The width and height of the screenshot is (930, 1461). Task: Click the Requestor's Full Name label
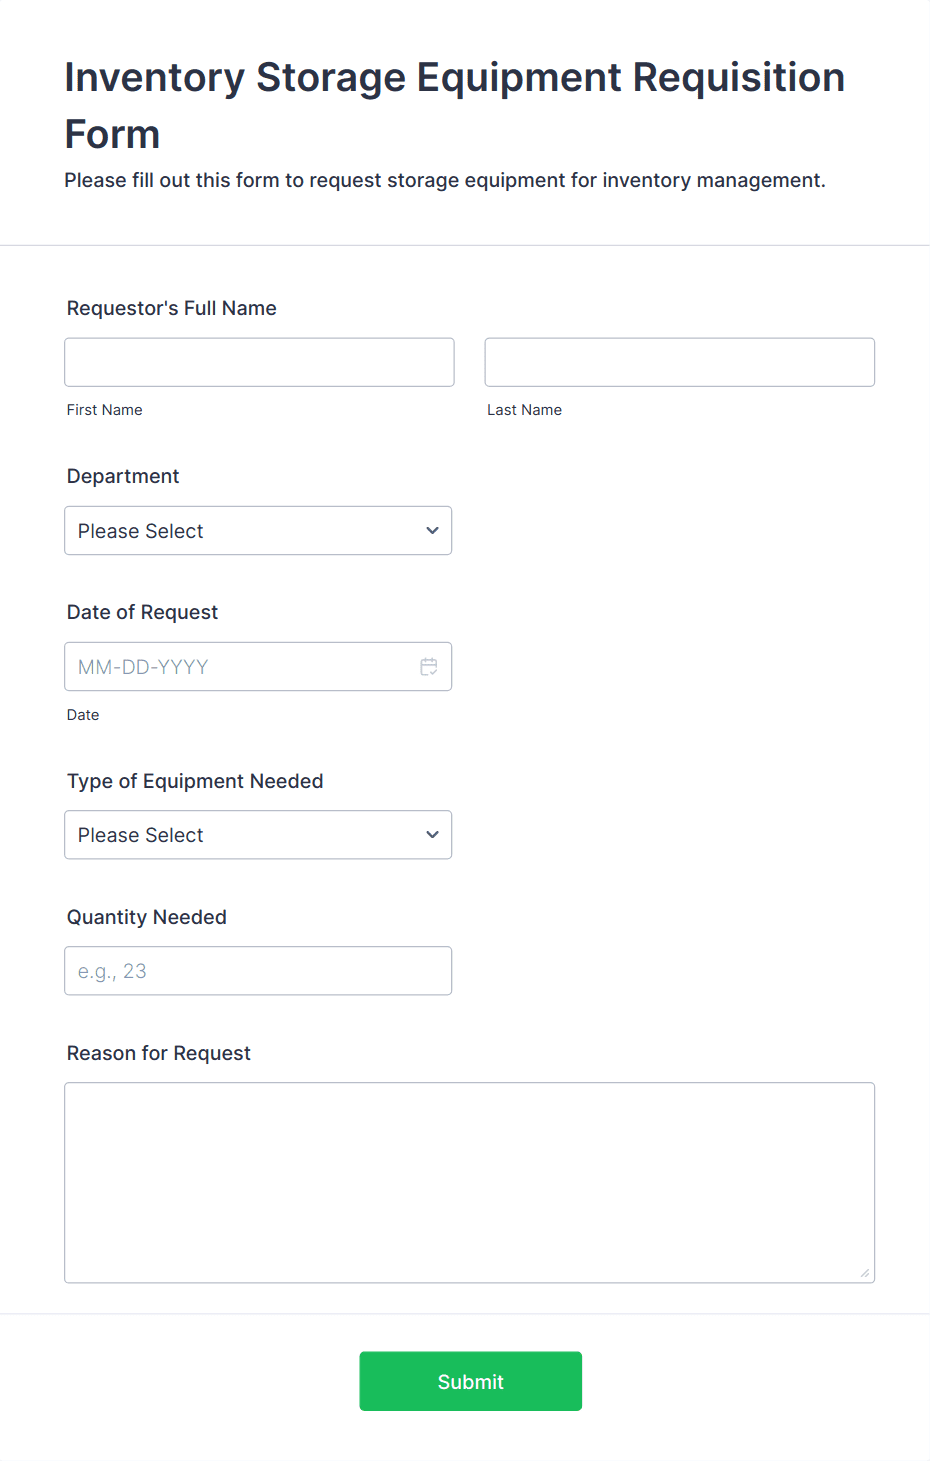[x=172, y=308]
